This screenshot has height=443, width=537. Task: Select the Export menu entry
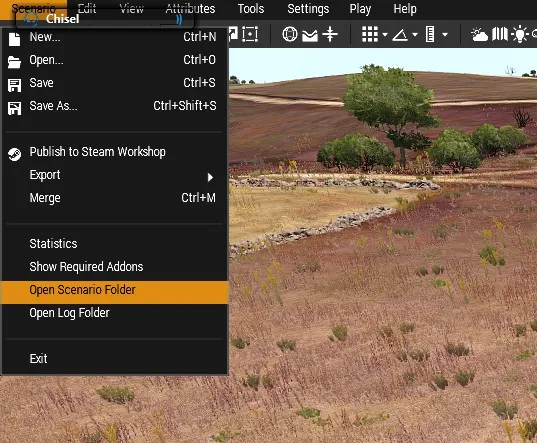coord(115,175)
